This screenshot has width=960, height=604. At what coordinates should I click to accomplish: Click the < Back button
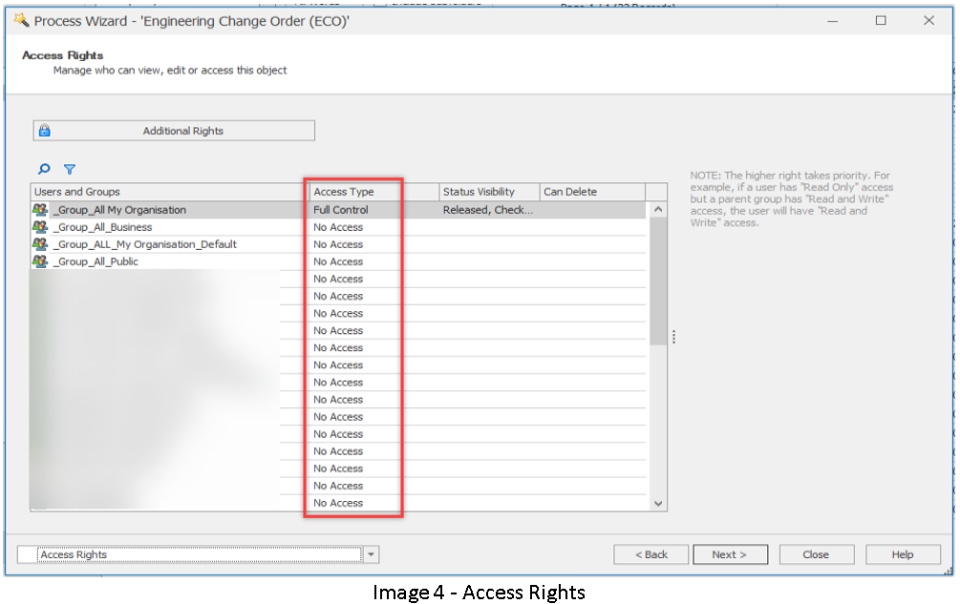point(651,554)
